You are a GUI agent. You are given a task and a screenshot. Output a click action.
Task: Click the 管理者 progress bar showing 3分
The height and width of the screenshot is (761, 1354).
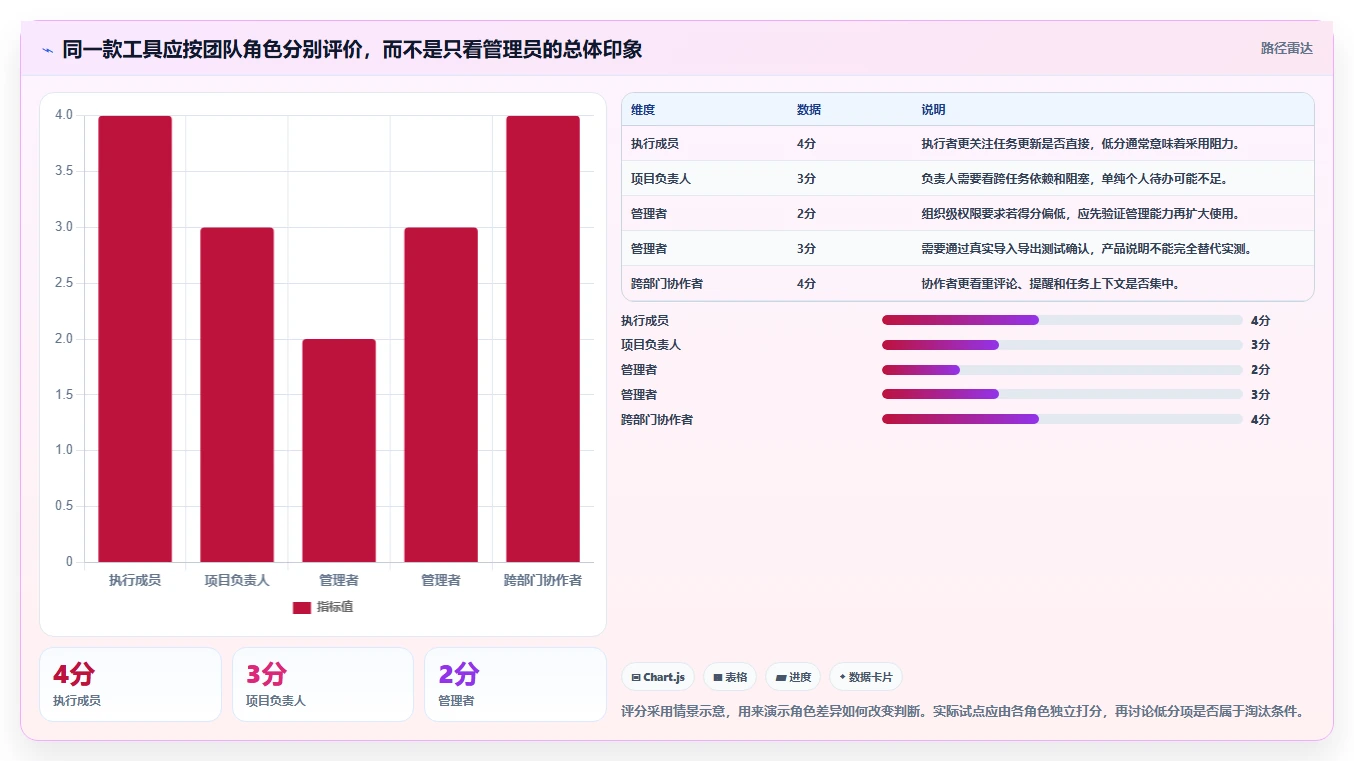(1062, 394)
